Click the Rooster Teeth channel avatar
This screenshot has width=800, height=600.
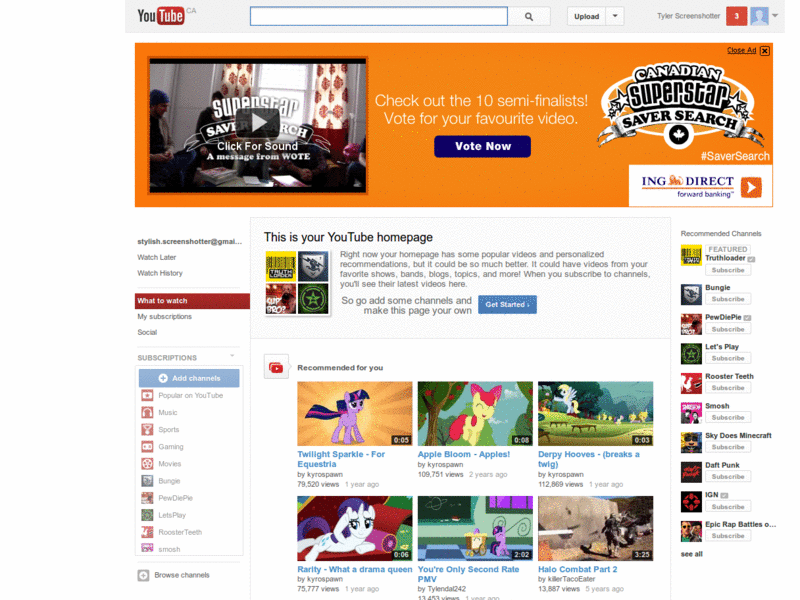(x=691, y=384)
